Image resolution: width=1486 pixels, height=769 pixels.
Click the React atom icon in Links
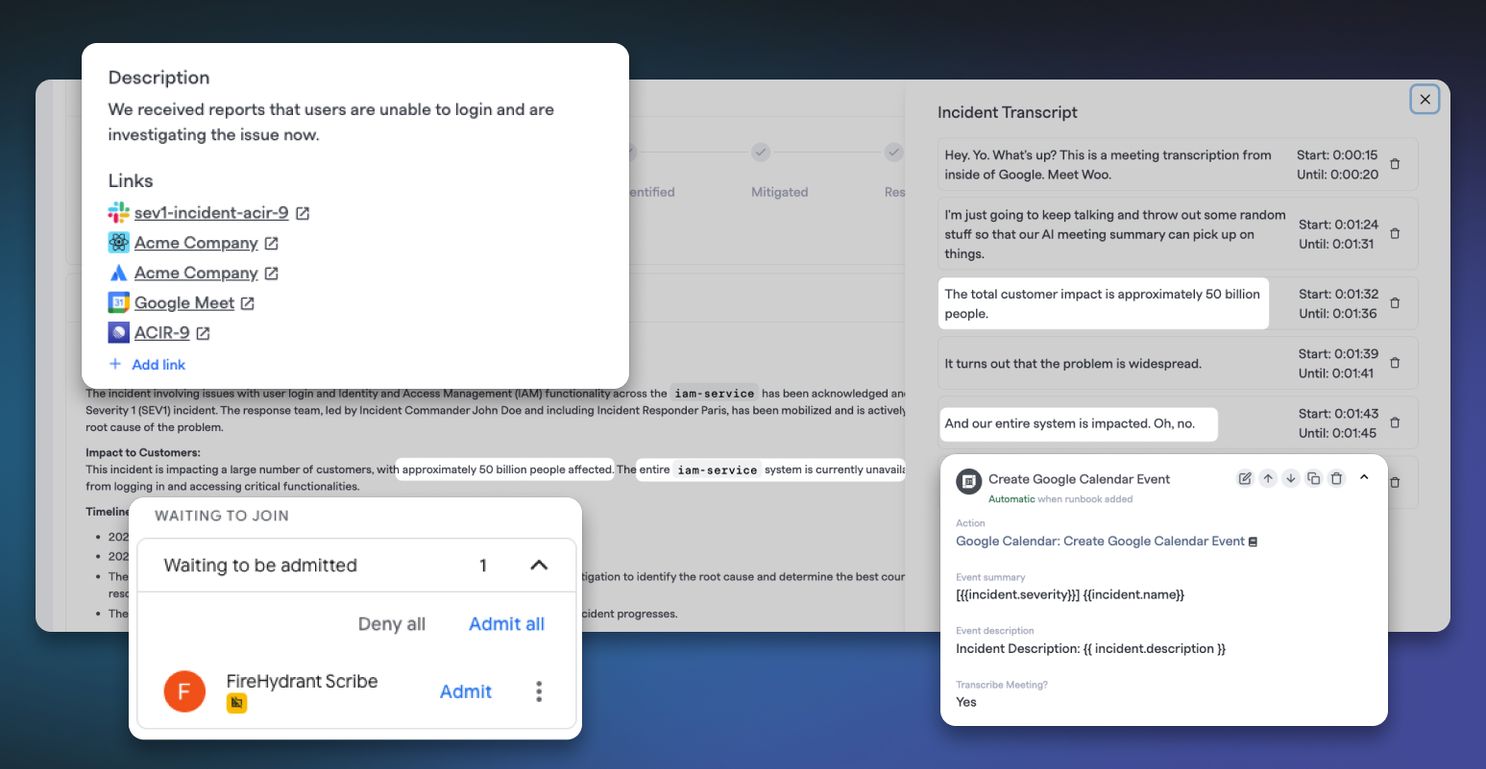pyautogui.click(x=119, y=243)
